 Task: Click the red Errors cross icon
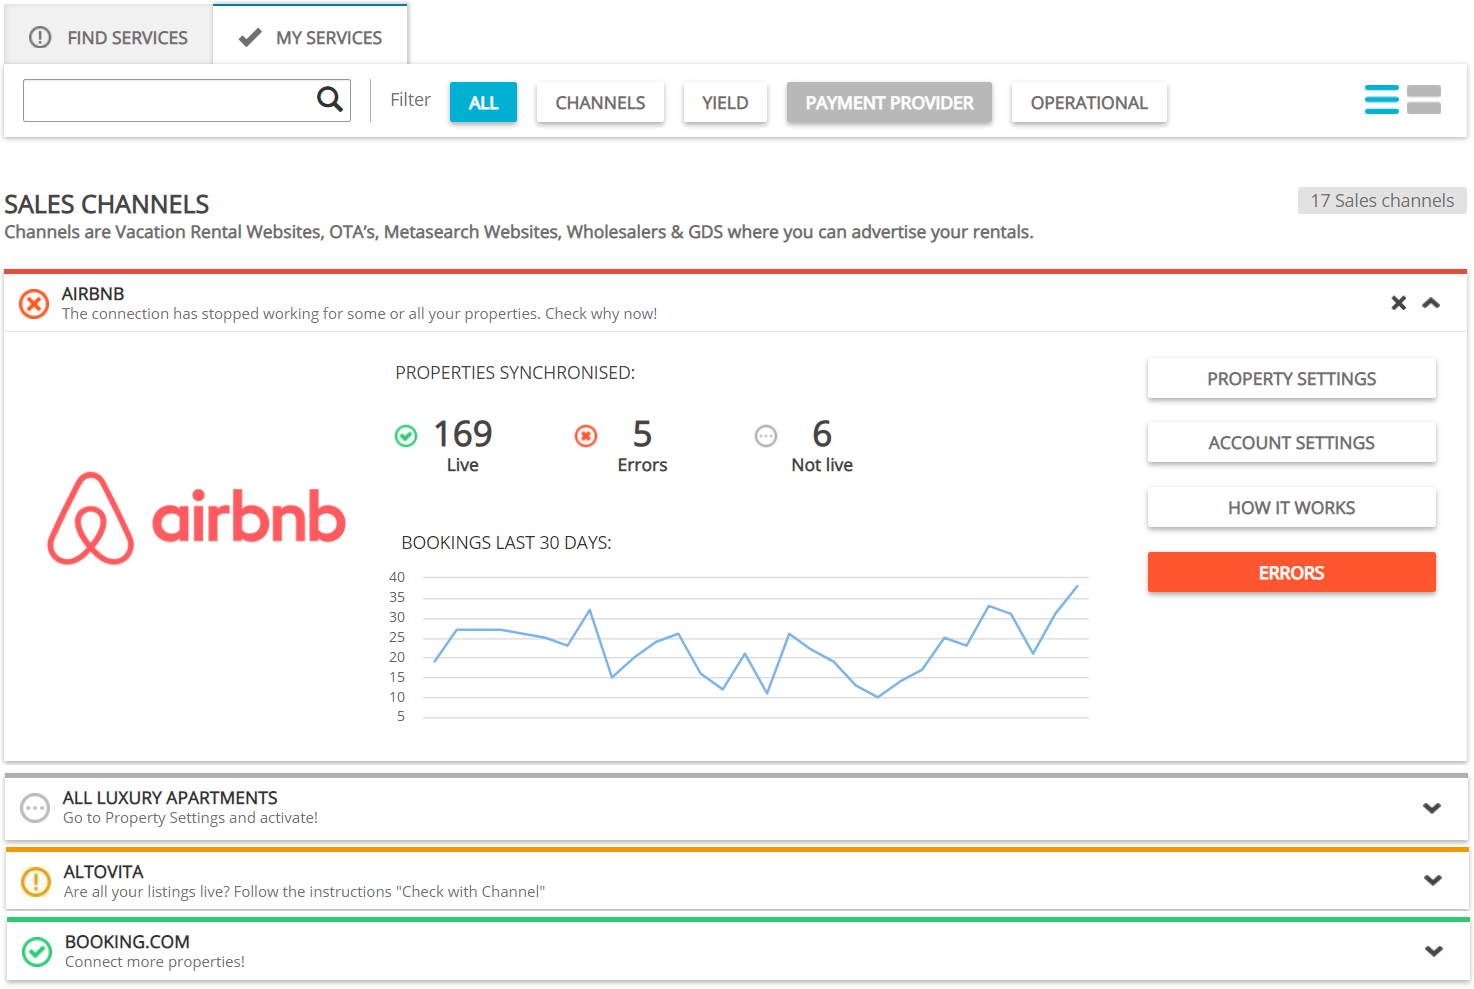click(x=586, y=436)
